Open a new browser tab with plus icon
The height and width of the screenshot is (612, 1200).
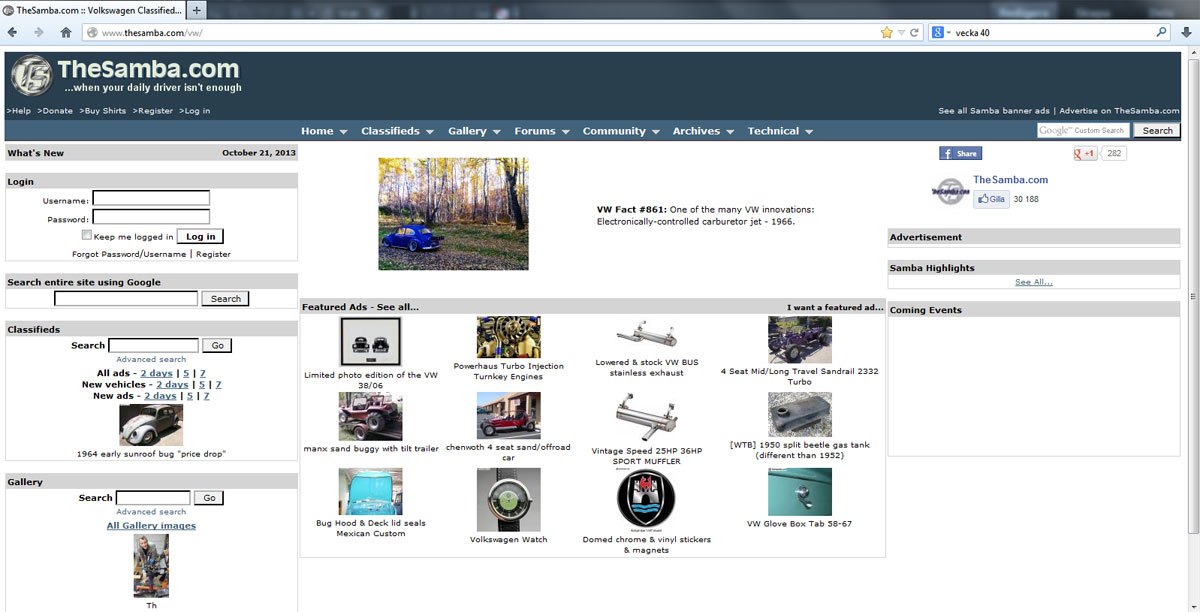click(x=196, y=10)
